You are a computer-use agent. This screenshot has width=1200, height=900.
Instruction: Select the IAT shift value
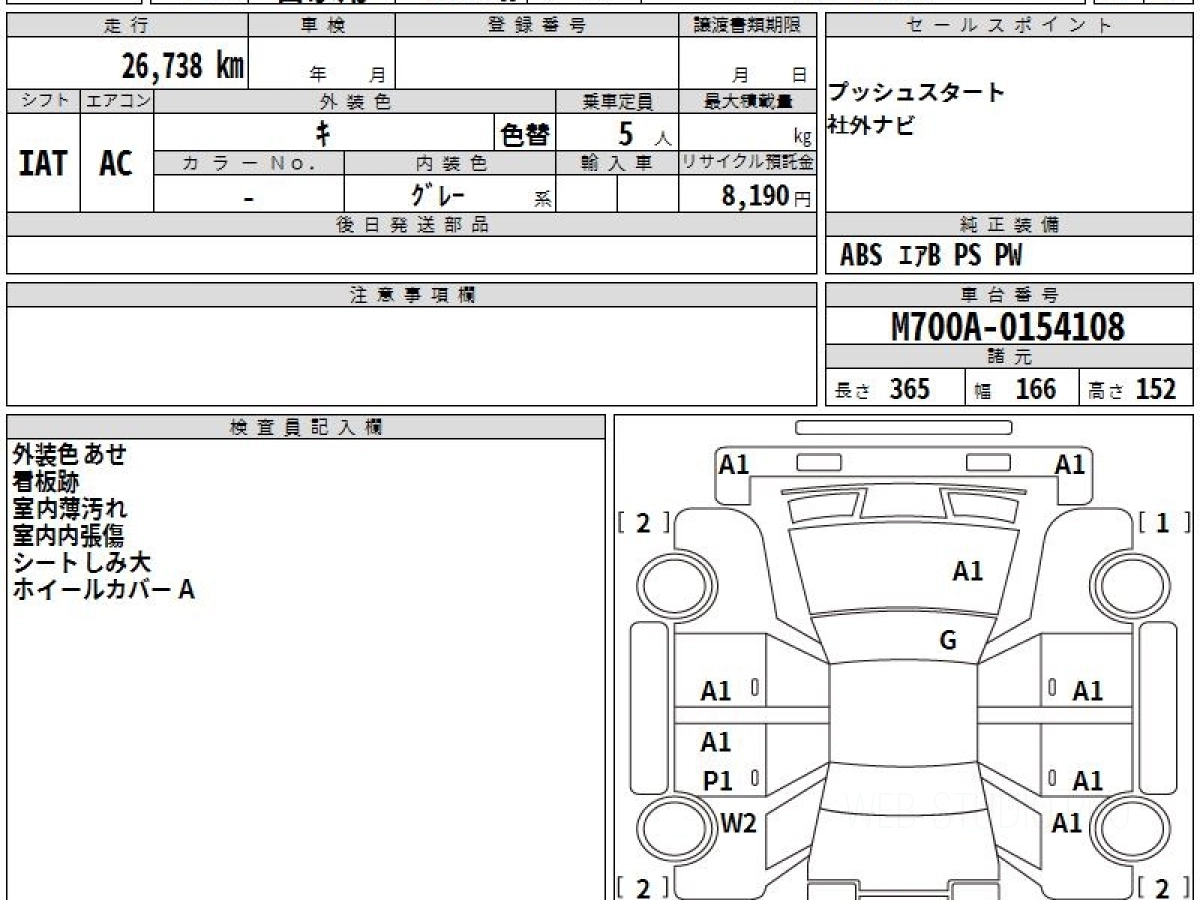click(x=43, y=163)
